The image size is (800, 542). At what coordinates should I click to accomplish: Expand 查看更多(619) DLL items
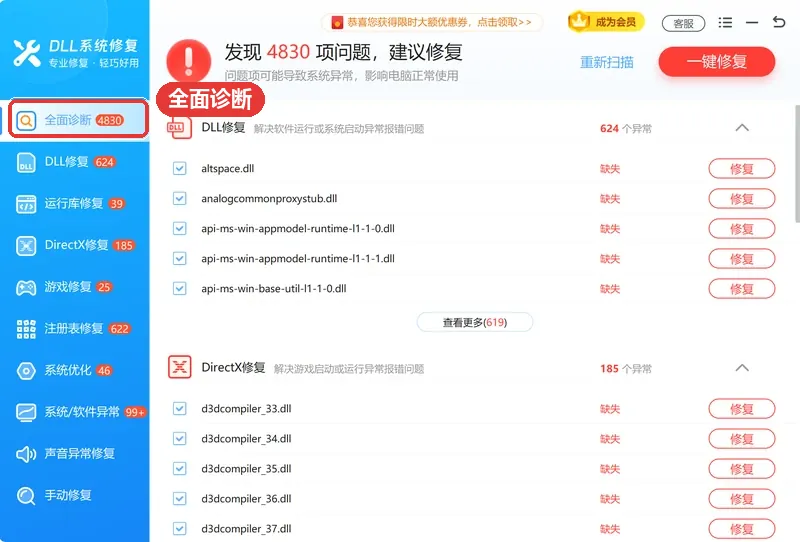[475, 322]
